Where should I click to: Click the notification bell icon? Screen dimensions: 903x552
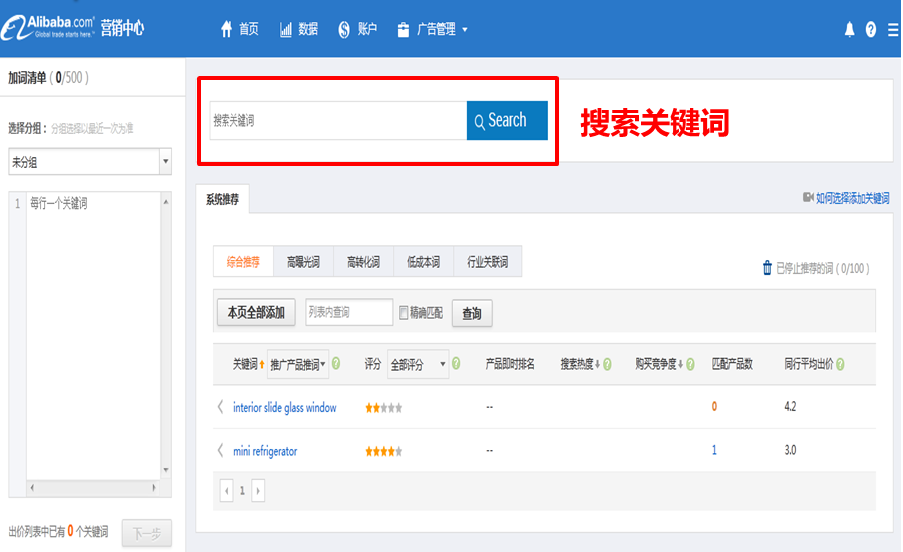point(850,30)
